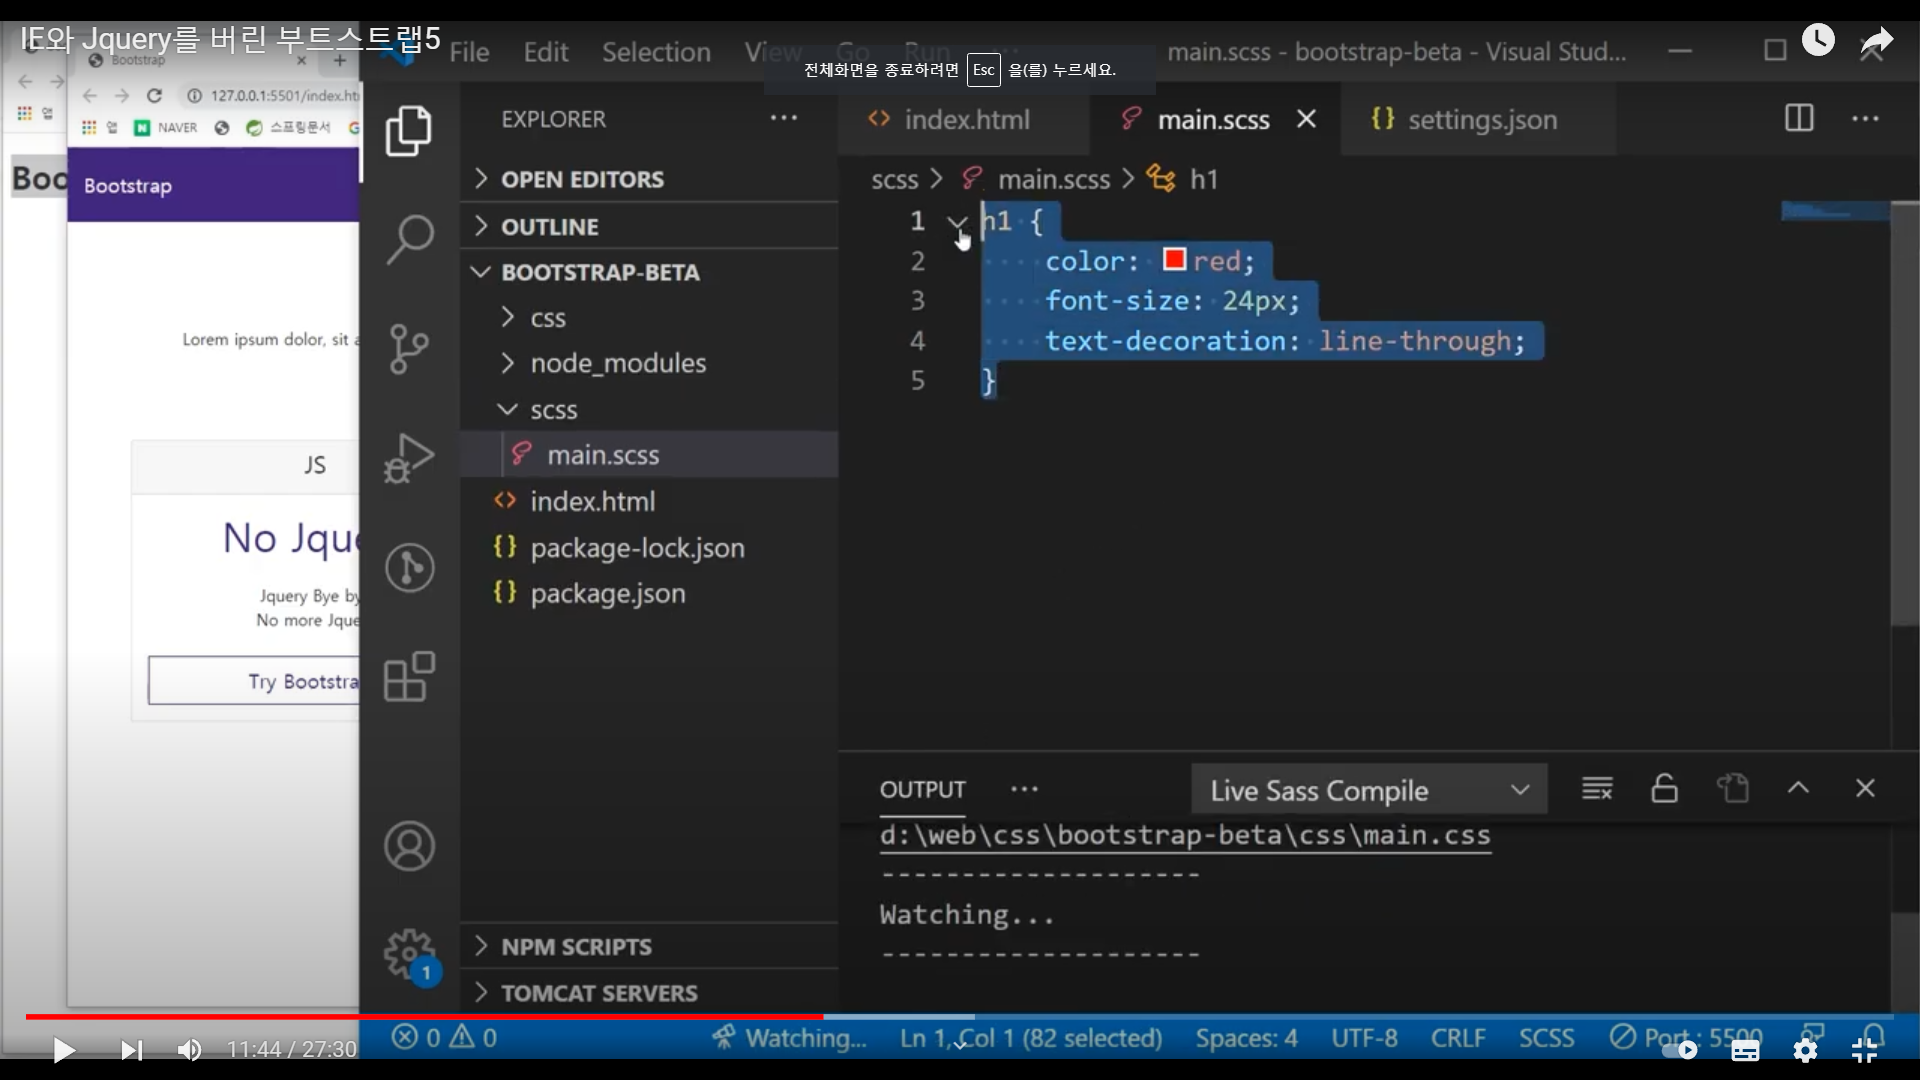Open package-lock.json in the explorer
1920x1080 pixels.
[649, 548]
